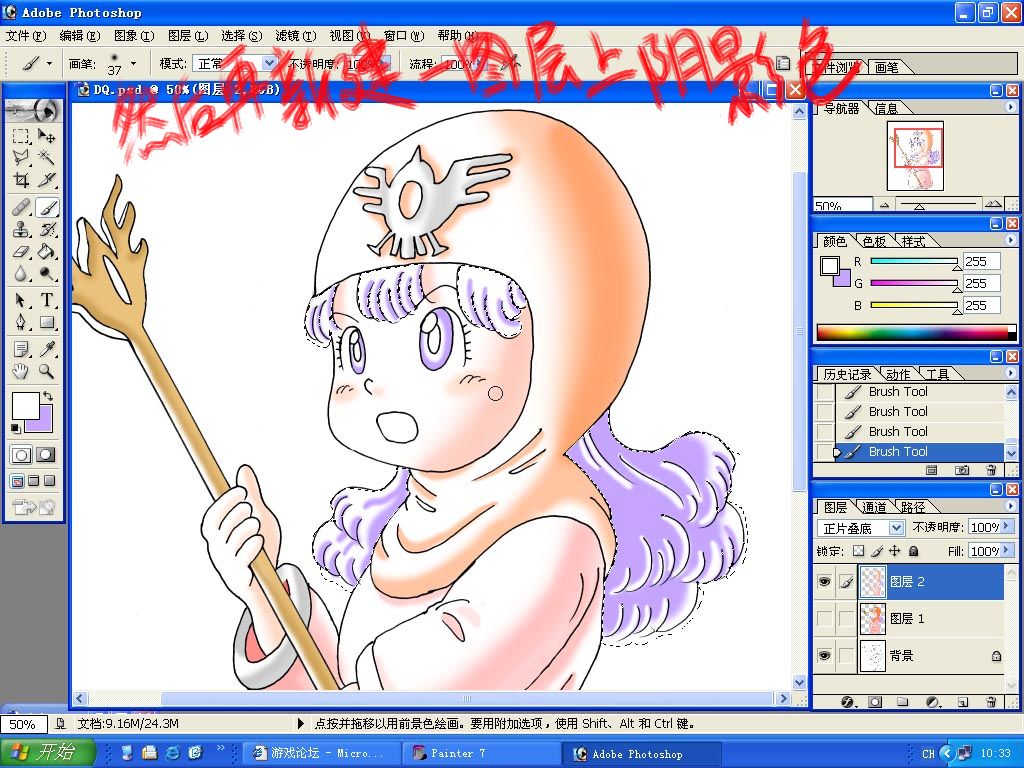Open the History panel flyout menu
Screen dimensions: 1024x768
click(x=1010, y=372)
